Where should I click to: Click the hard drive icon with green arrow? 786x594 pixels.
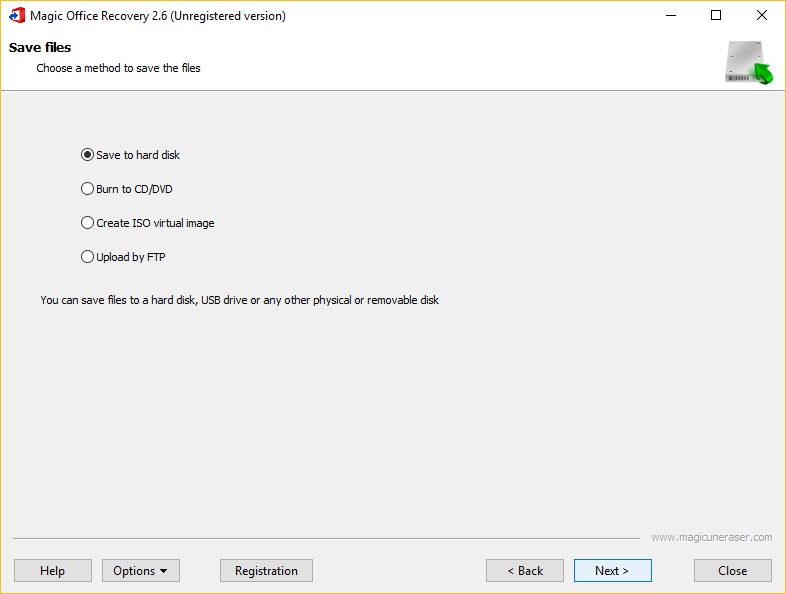click(749, 63)
